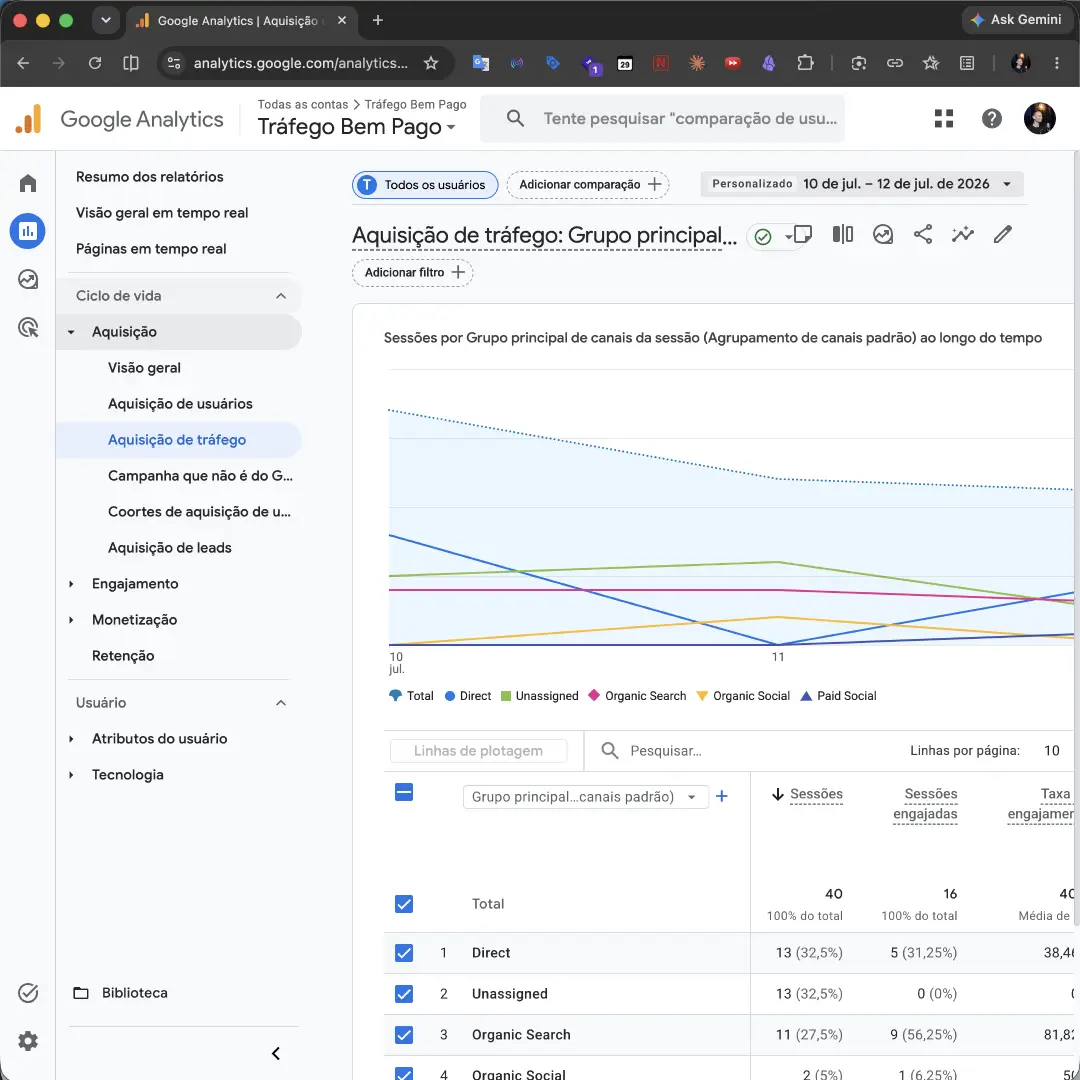Click the Direct legend color marker
This screenshot has width=1080, height=1080.
click(450, 696)
